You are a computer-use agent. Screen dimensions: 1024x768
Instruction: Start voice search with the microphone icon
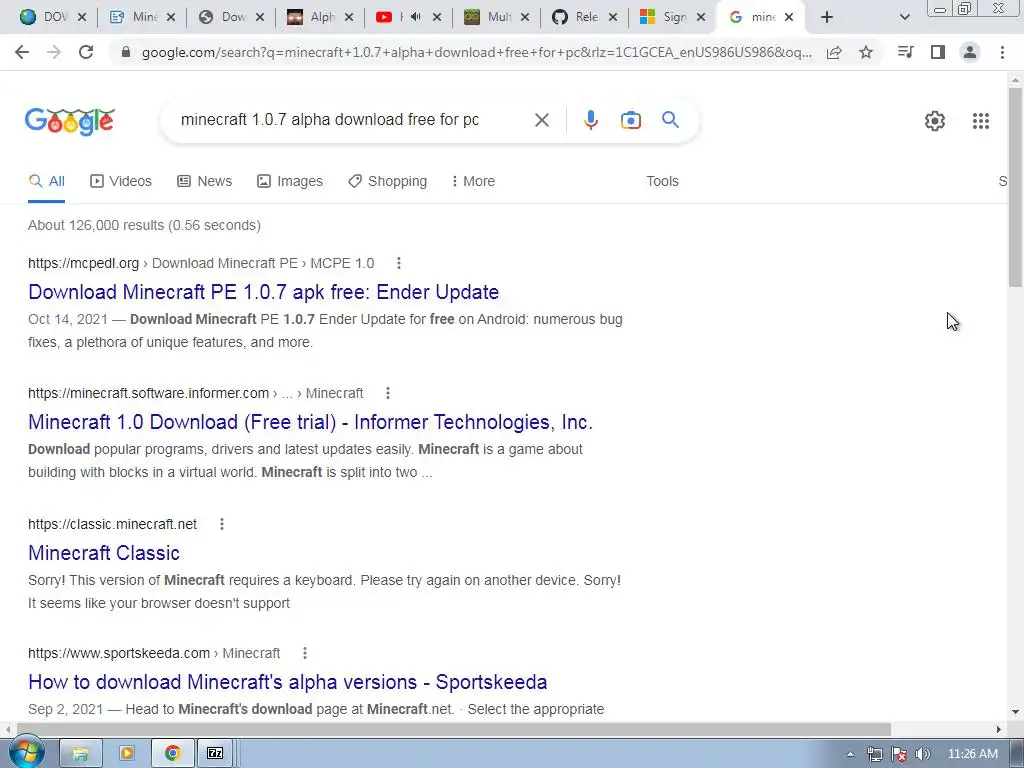tap(590, 120)
